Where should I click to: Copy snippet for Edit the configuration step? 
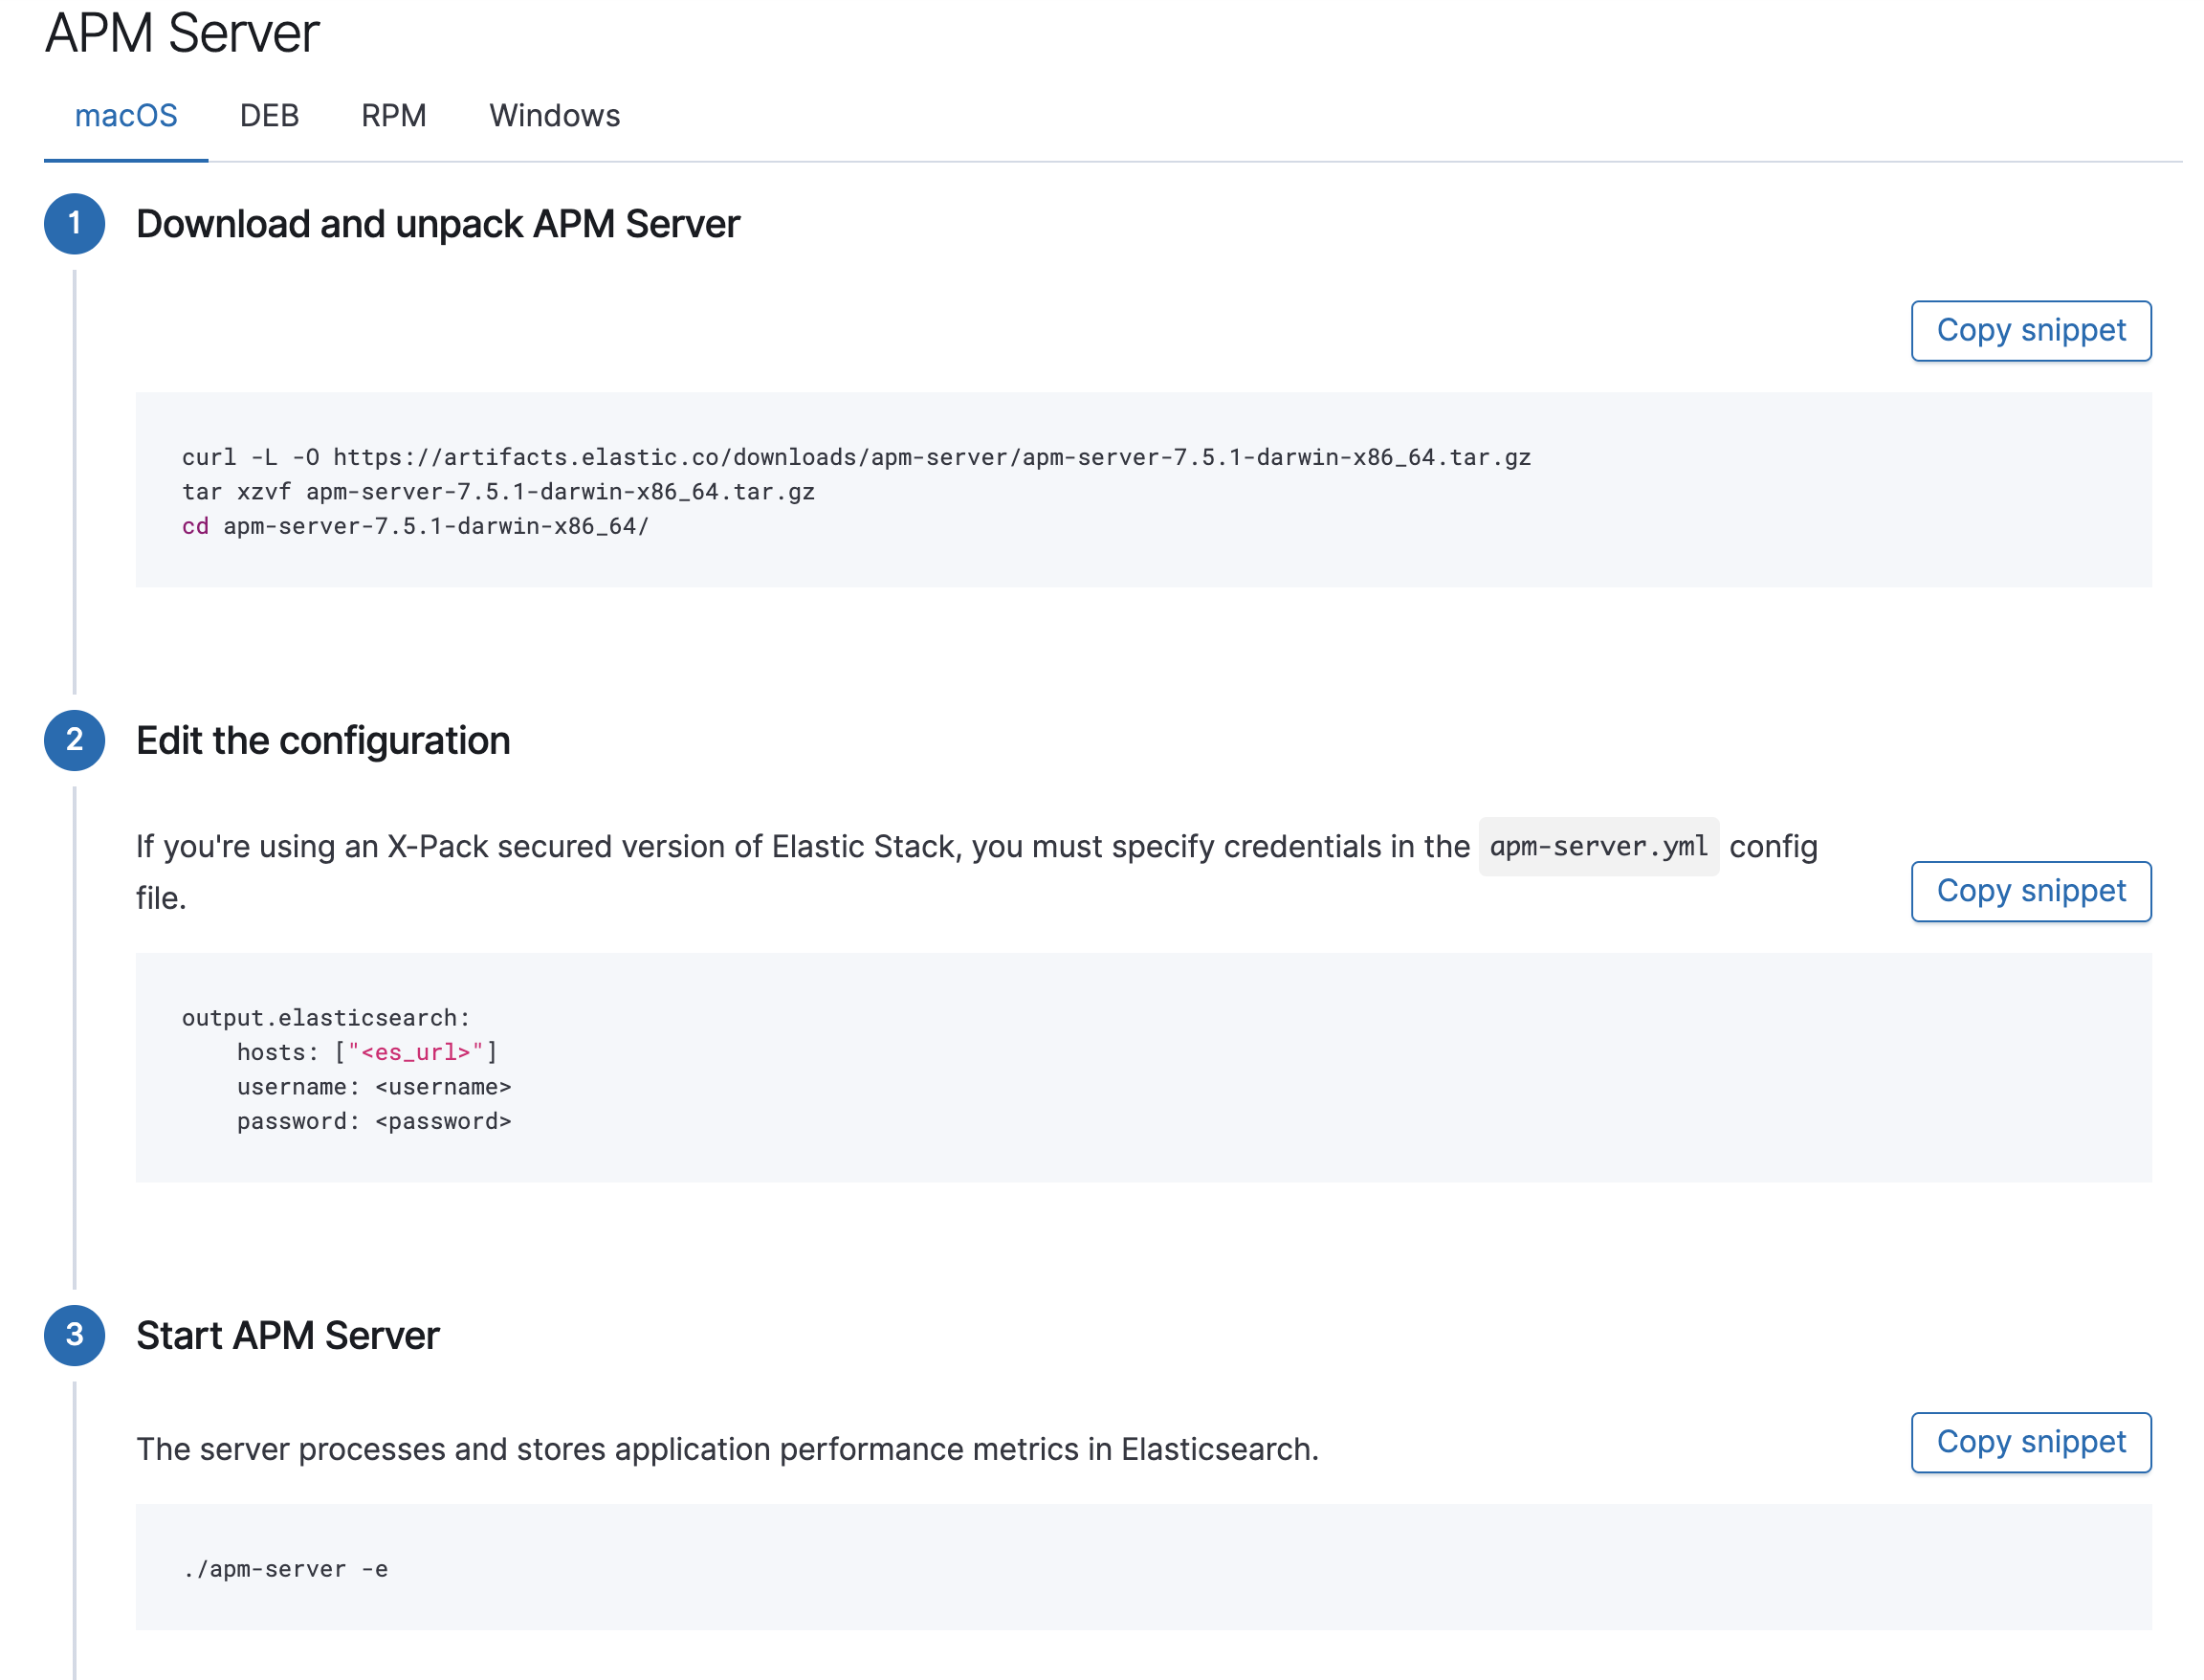tap(2030, 891)
